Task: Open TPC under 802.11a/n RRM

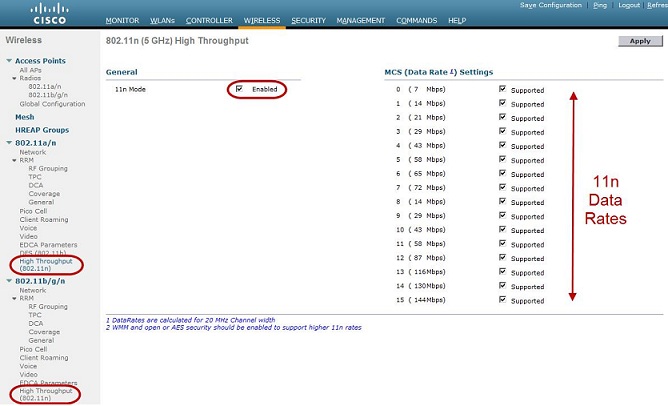Action: point(35,177)
